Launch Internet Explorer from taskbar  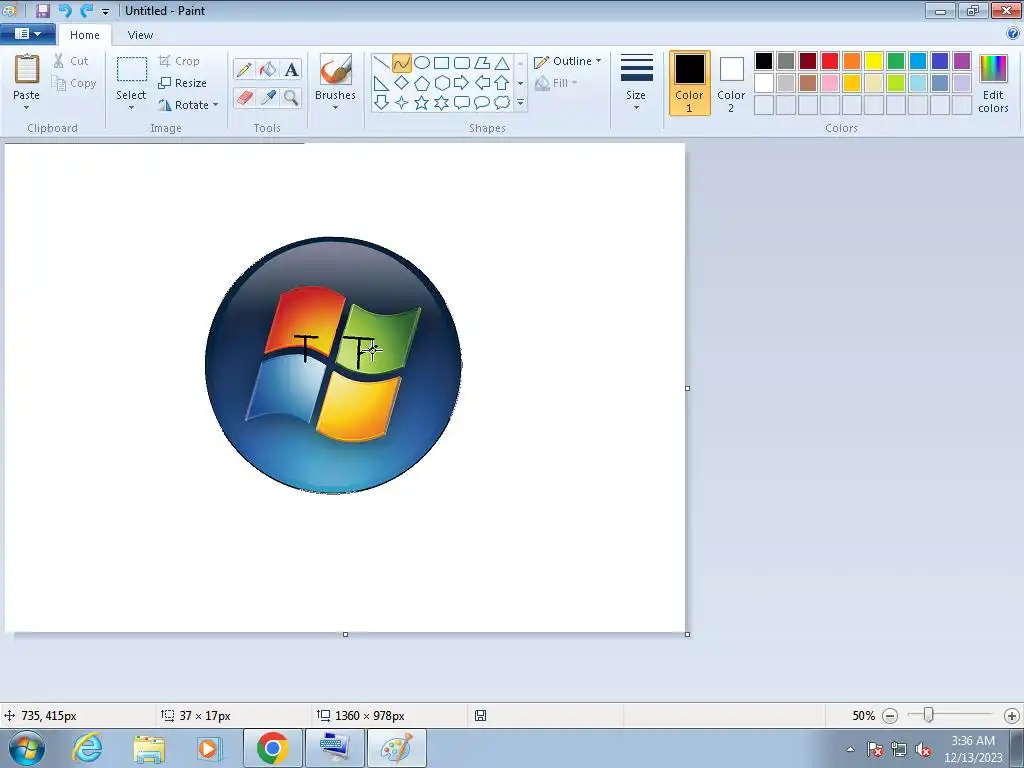point(88,748)
